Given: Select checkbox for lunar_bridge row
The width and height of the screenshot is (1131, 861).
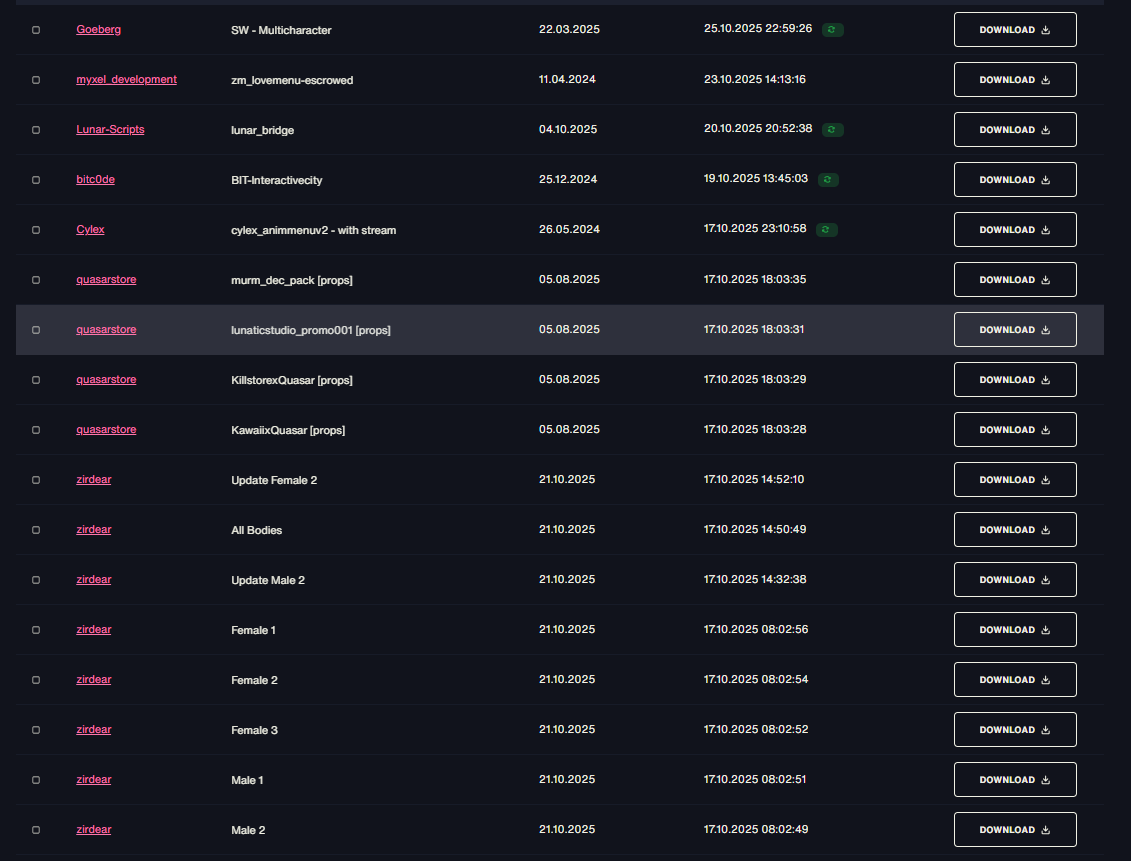Looking at the screenshot, I should 36,130.
